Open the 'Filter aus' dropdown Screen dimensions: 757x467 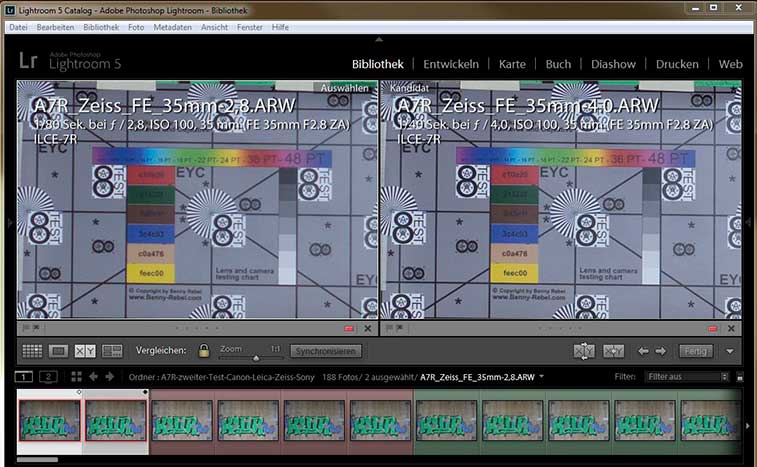pyautogui.click(x=688, y=377)
